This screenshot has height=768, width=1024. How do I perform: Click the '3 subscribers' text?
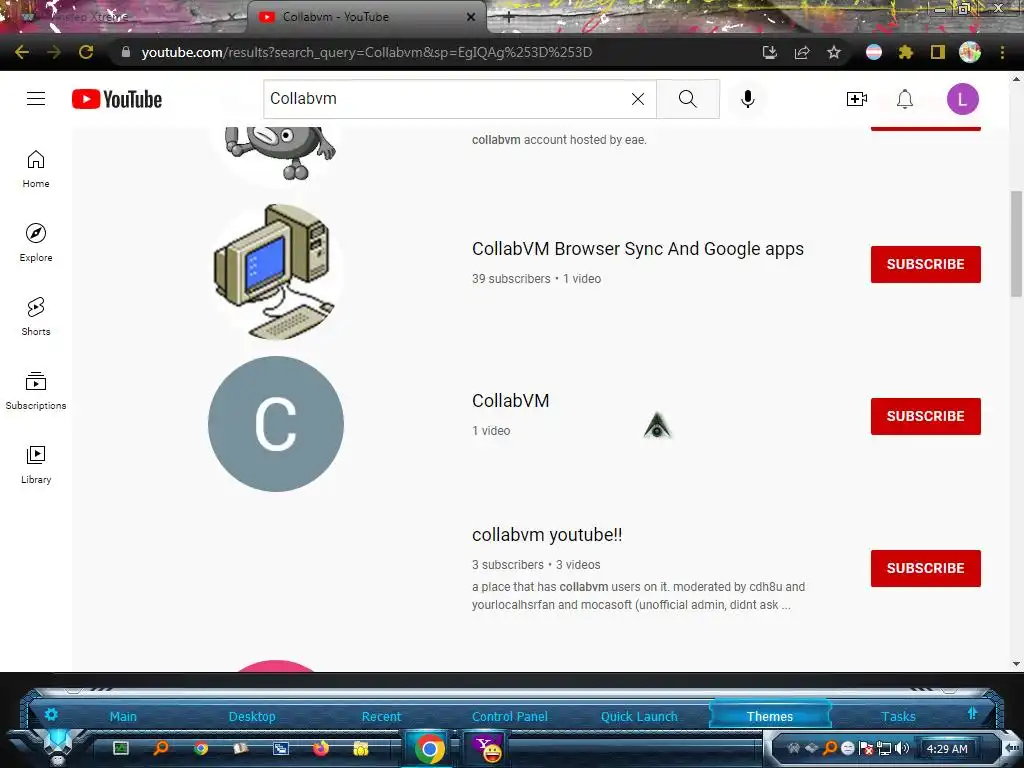click(507, 565)
